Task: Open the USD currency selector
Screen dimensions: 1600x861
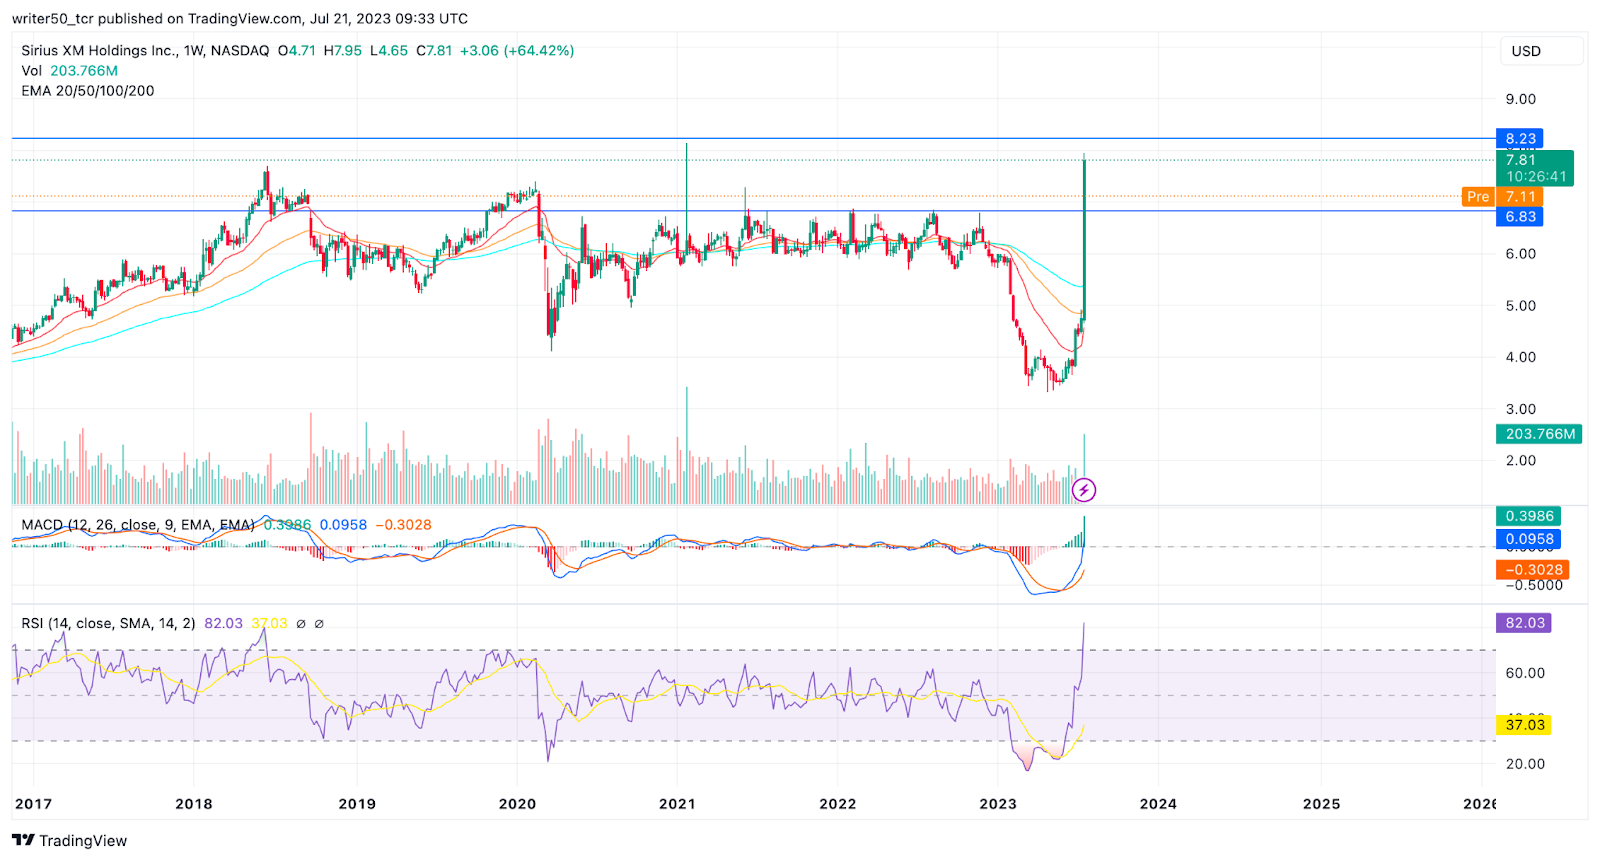Action: click(x=1541, y=51)
